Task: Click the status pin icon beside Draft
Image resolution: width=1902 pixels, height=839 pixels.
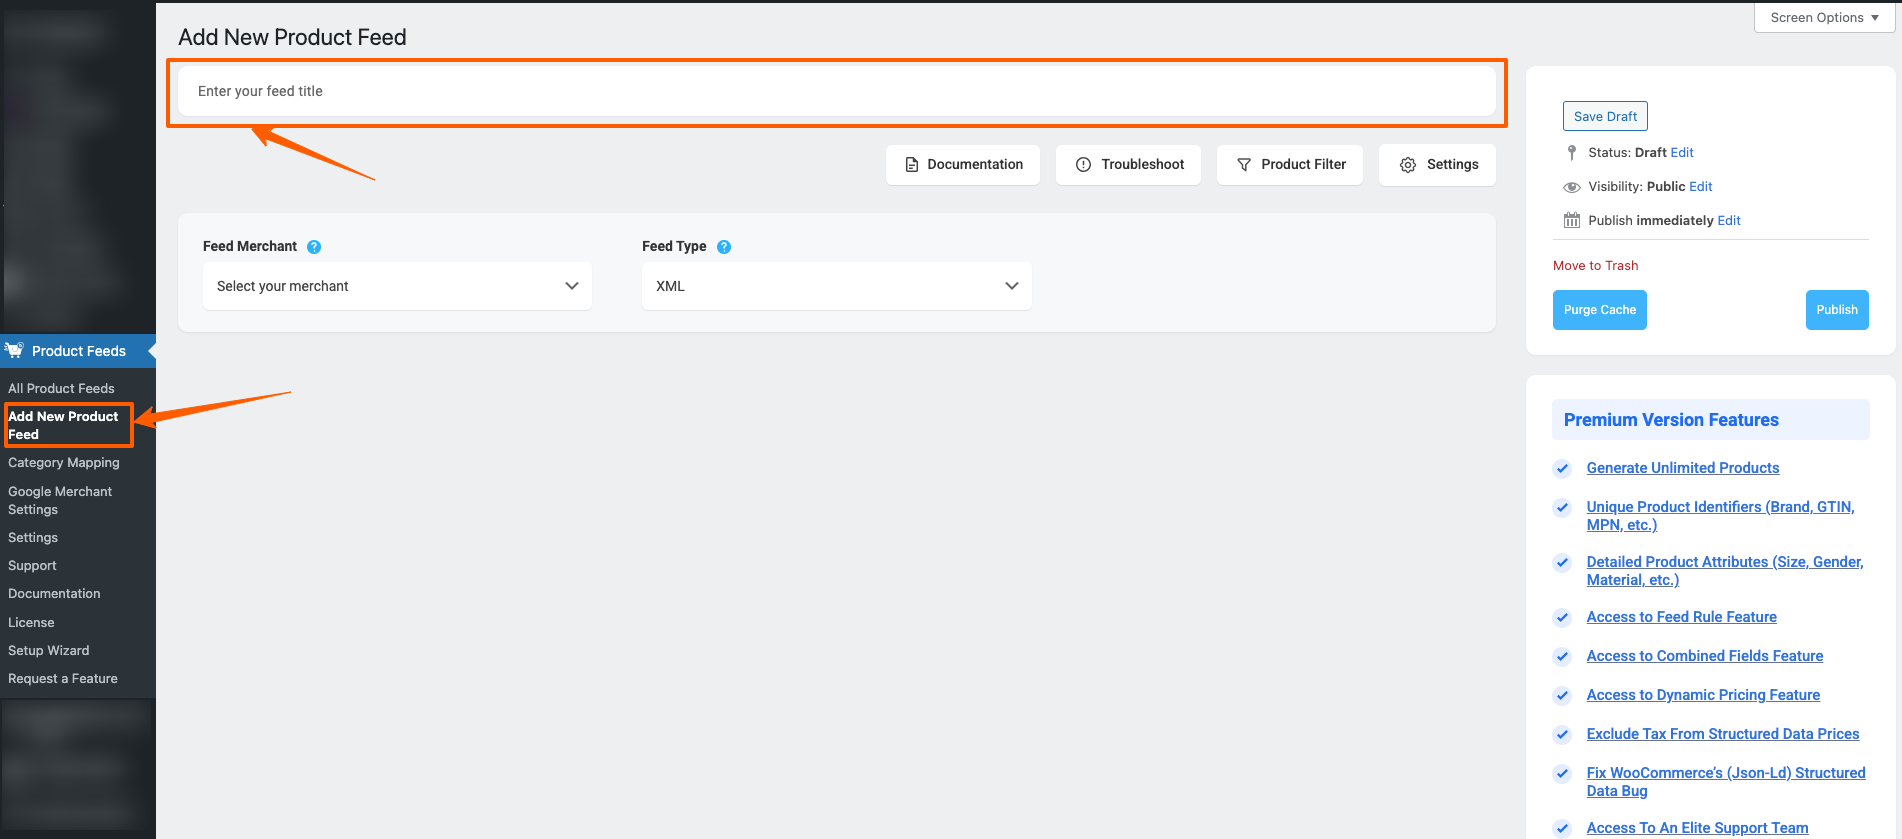Action: 1572,153
